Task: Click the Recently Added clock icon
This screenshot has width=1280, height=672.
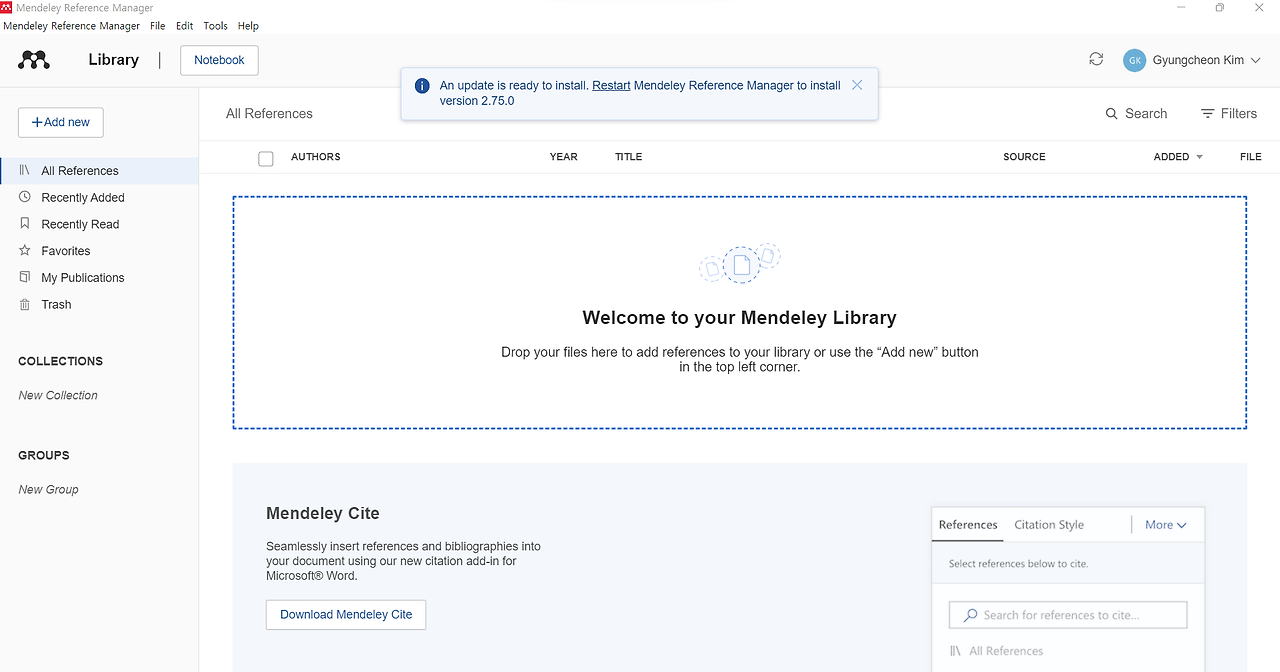Action: [x=25, y=197]
